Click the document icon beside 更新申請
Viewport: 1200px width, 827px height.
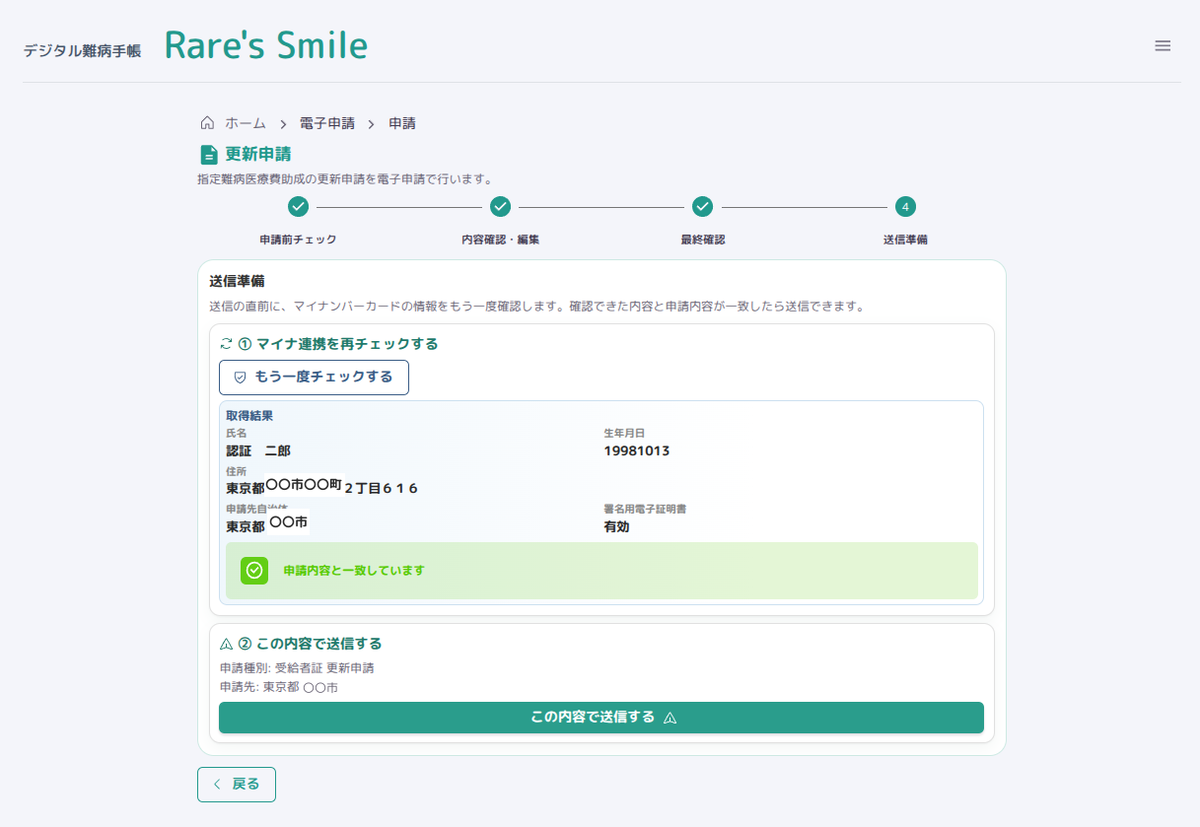point(208,155)
